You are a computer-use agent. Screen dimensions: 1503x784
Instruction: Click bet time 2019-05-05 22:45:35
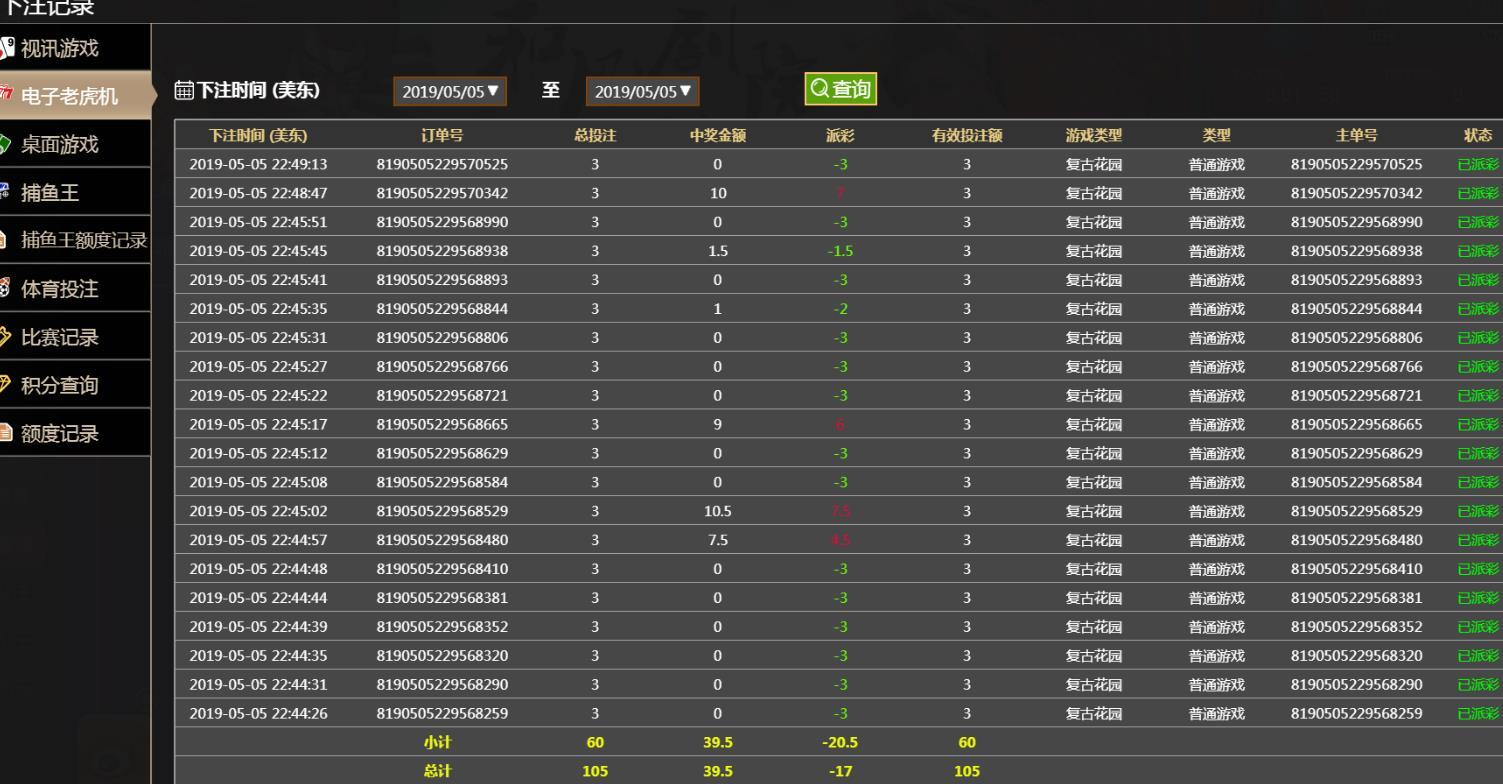pos(258,309)
